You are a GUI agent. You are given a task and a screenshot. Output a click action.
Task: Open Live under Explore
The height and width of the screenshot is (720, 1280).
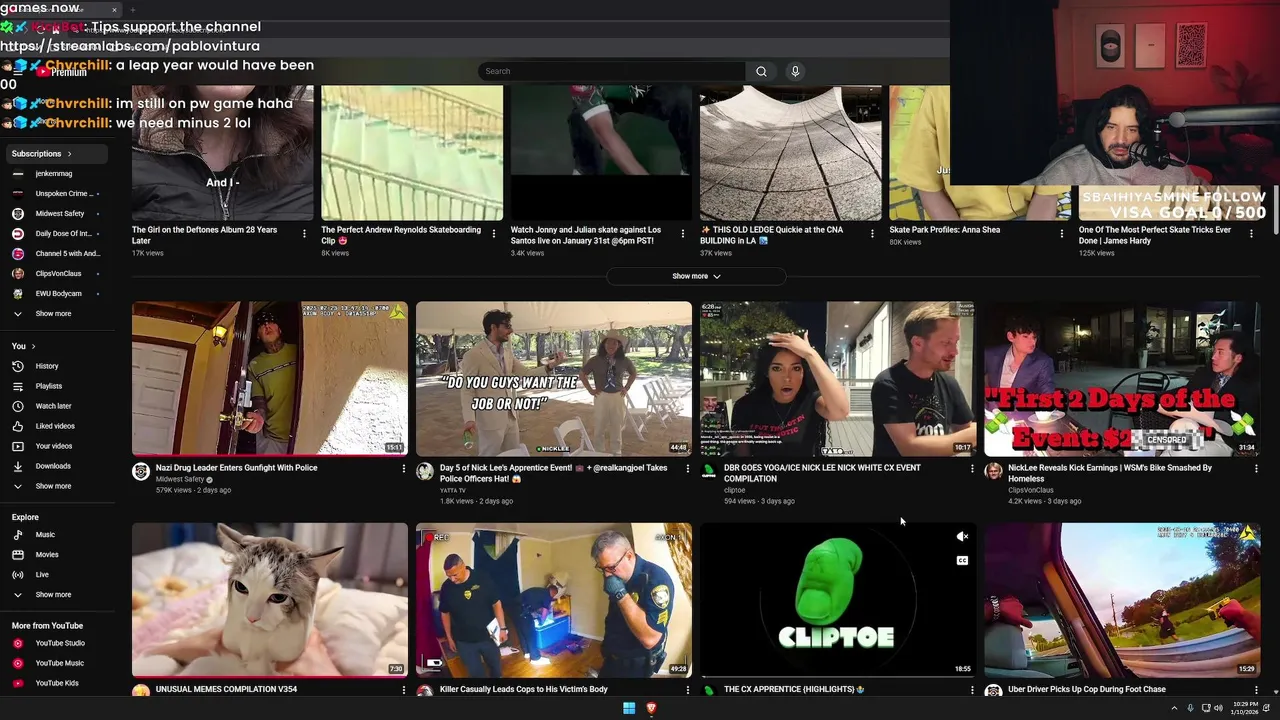click(42, 575)
